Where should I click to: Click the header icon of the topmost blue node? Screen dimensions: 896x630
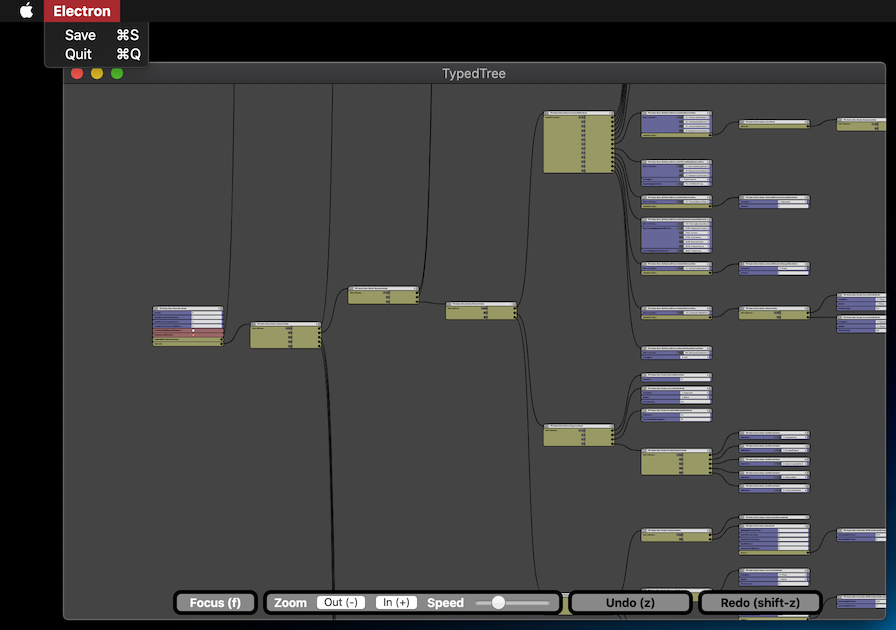[644, 112]
